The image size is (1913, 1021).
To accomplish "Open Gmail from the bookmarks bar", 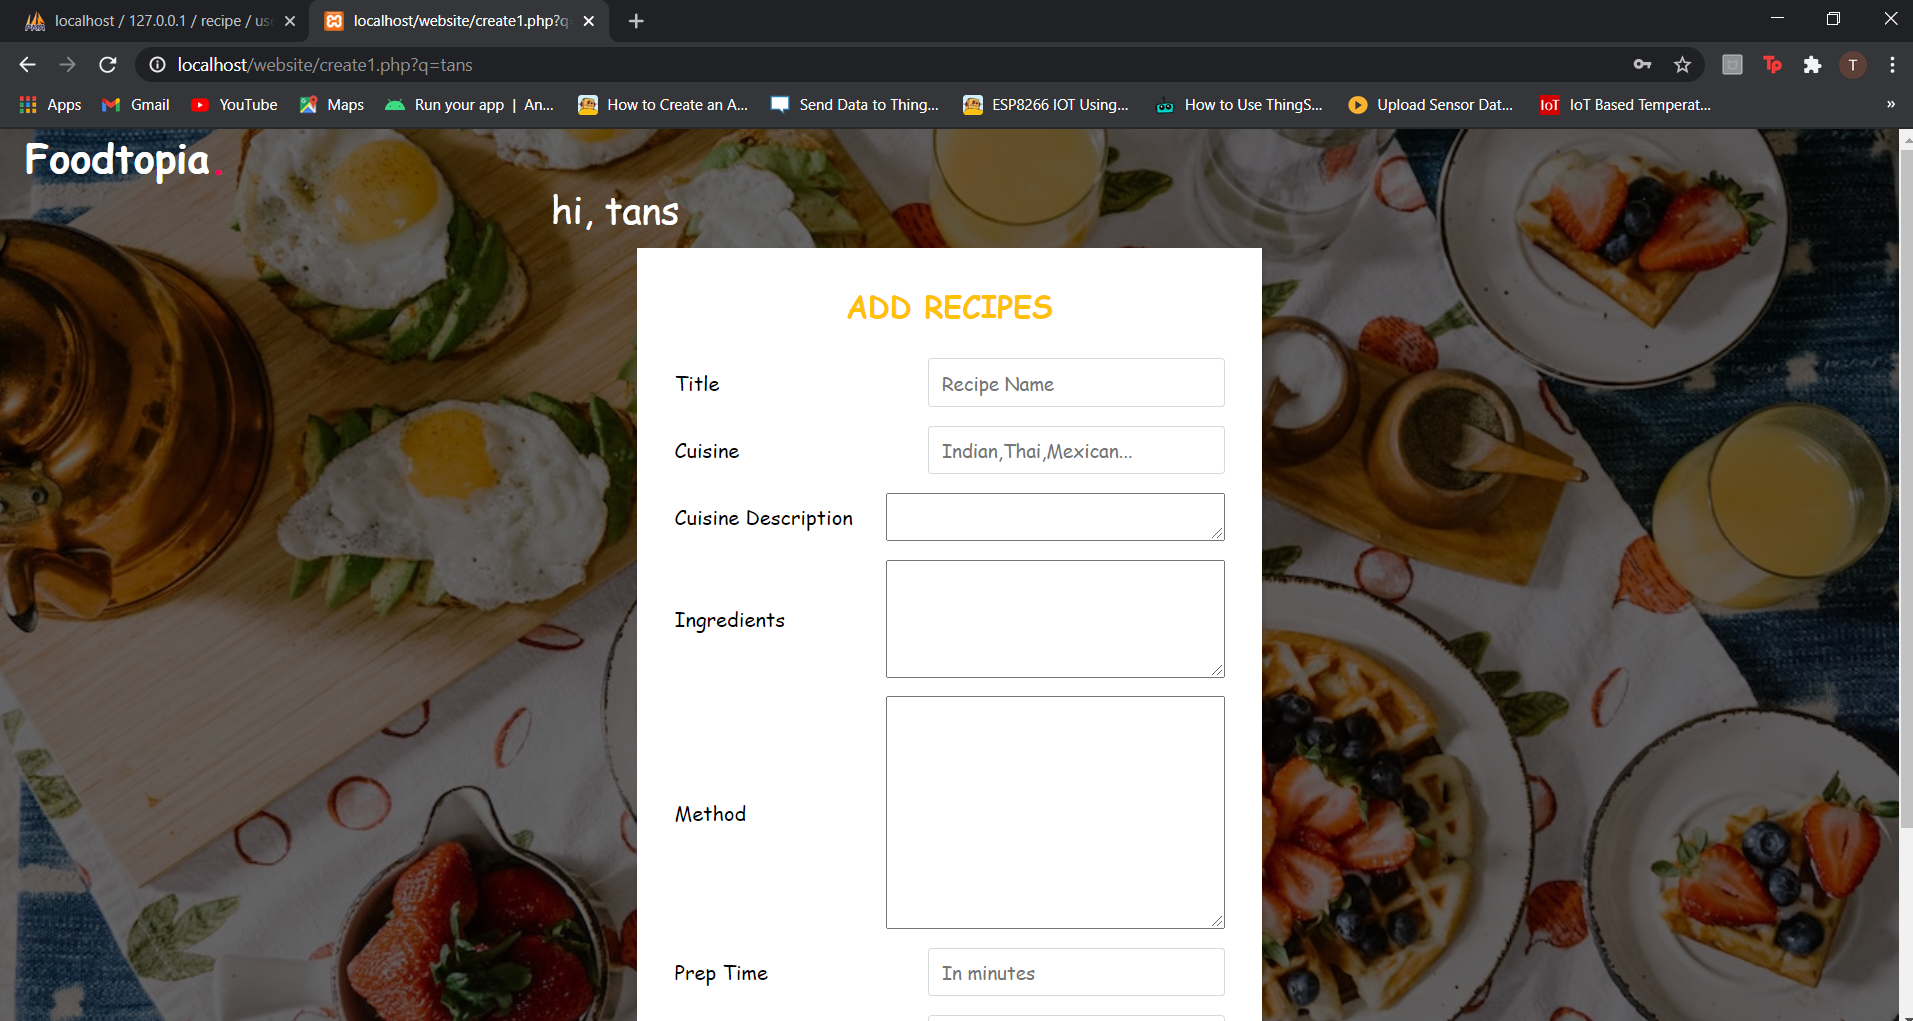I will [x=134, y=104].
